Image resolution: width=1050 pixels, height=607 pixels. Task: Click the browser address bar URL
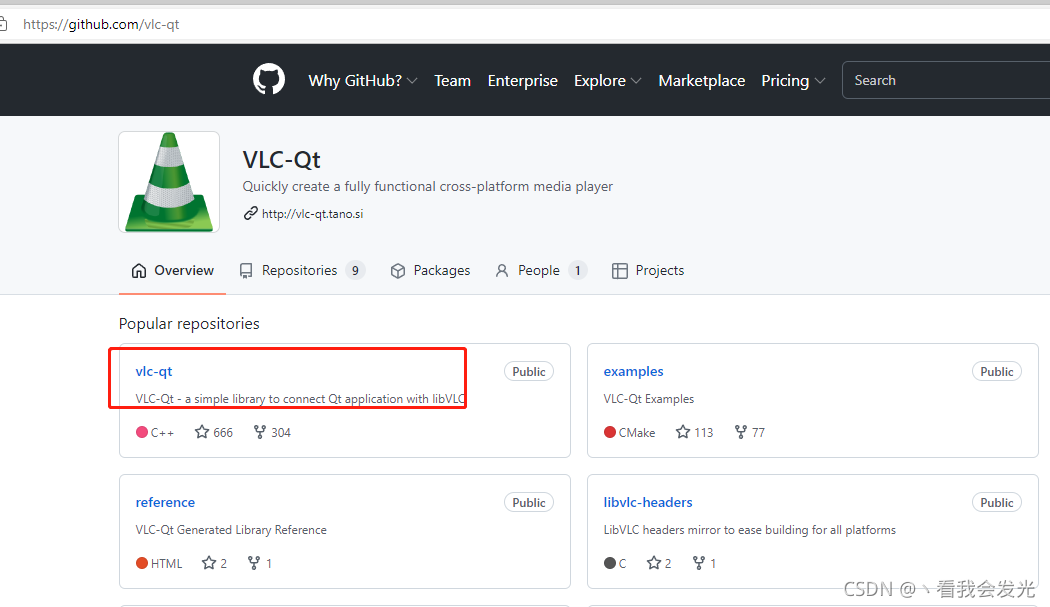(x=101, y=25)
